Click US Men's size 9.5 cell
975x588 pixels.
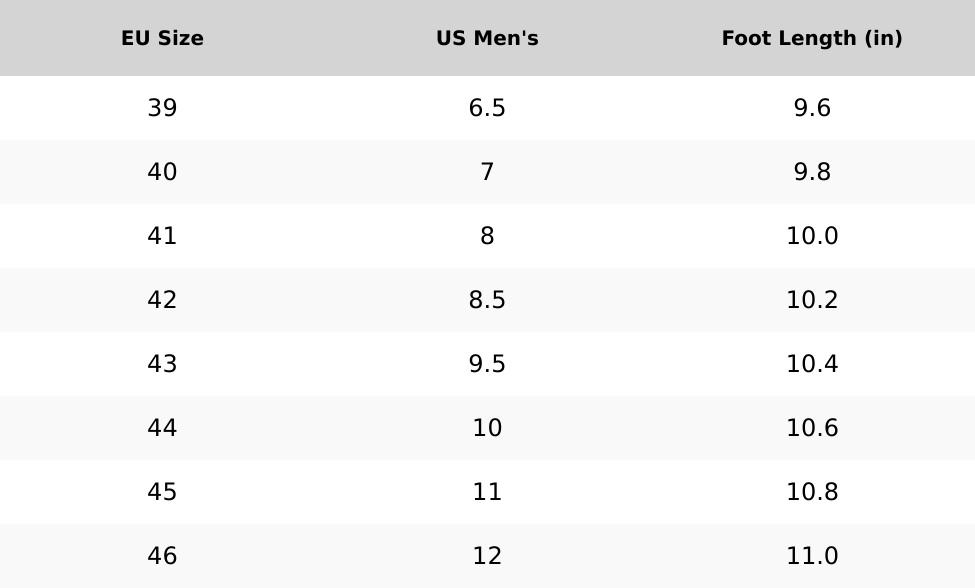point(487,364)
